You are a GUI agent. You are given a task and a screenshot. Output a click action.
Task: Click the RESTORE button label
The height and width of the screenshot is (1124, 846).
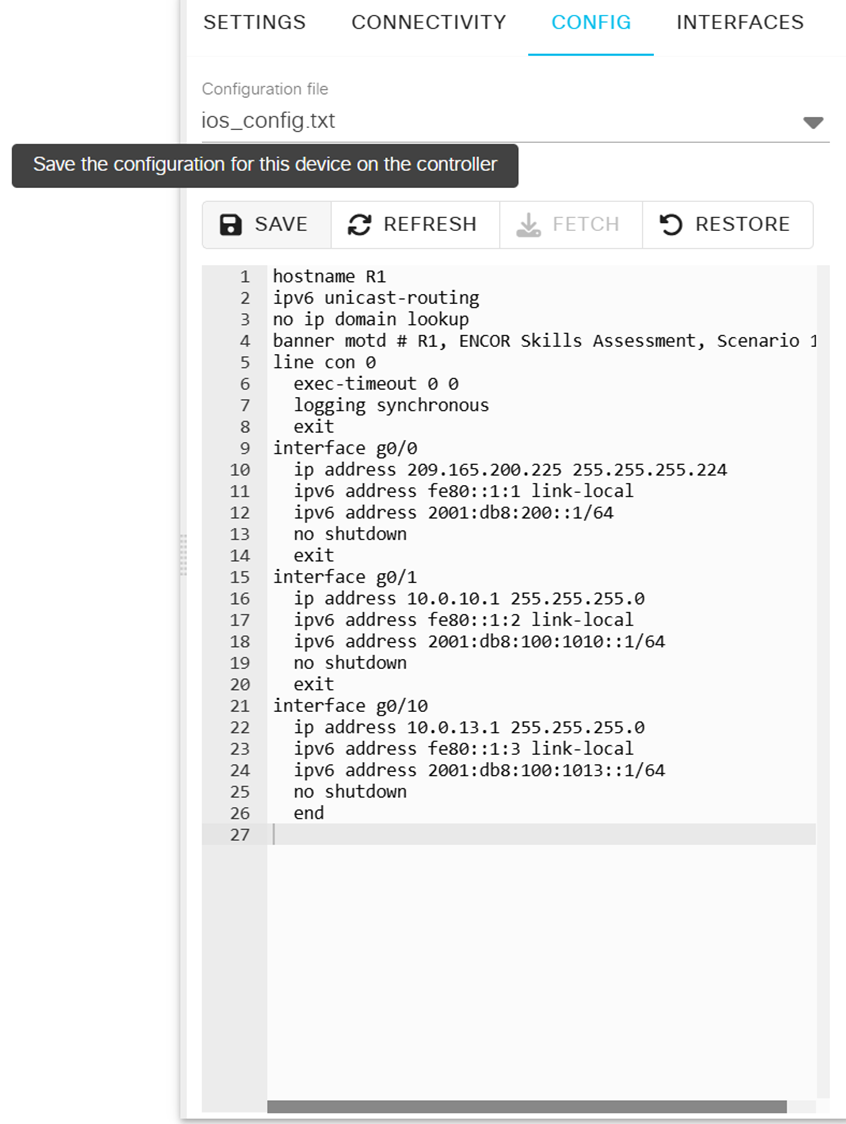pyautogui.click(x=743, y=224)
